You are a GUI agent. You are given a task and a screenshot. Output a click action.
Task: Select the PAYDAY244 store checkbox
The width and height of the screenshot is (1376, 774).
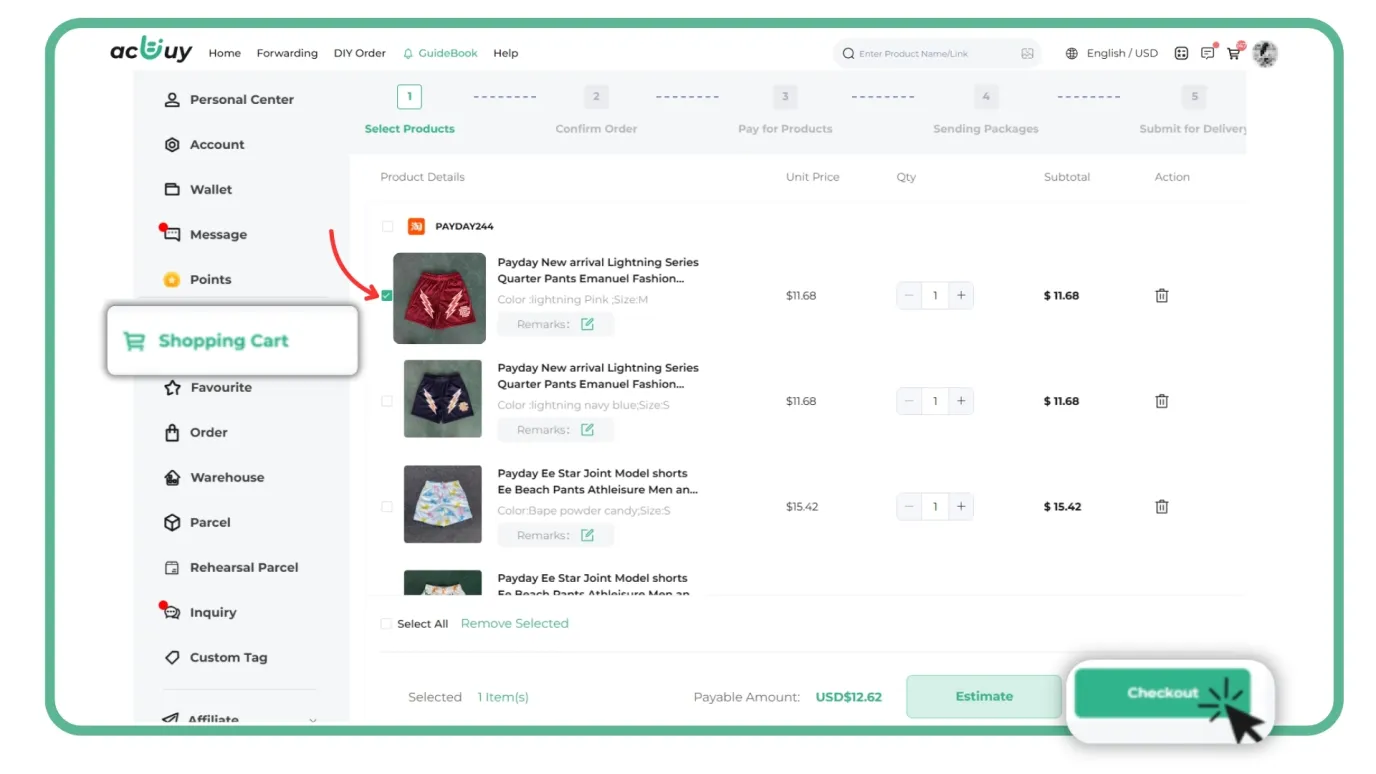(x=387, y=227)
